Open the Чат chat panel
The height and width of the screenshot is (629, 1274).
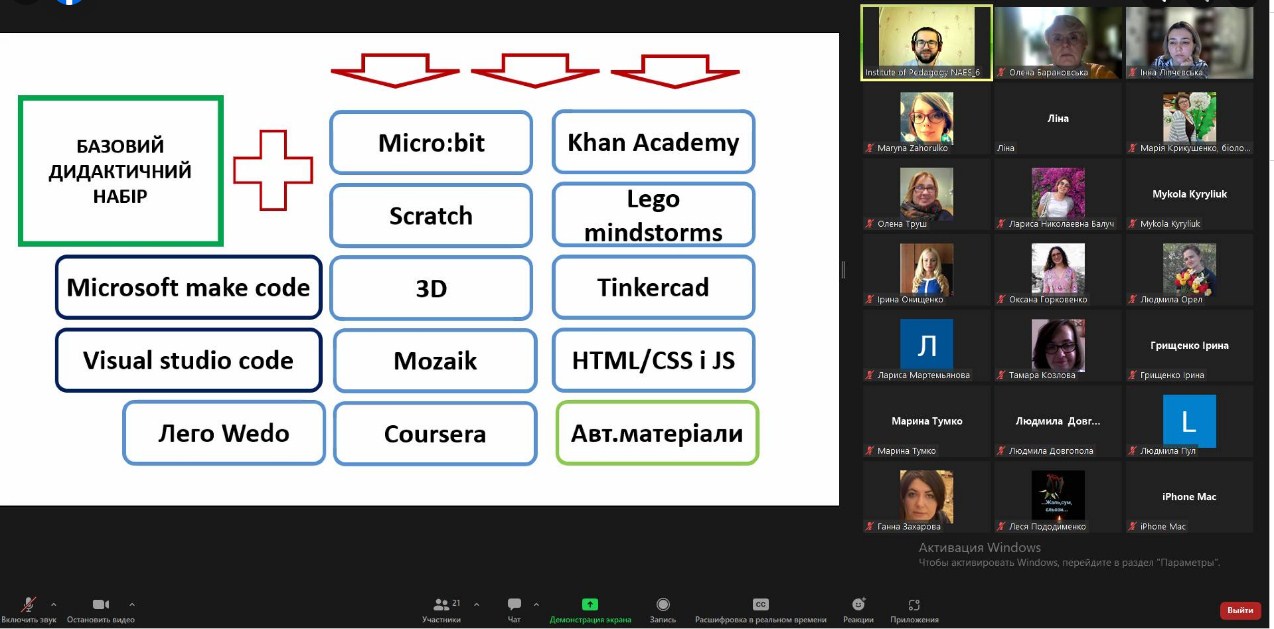click(x=514, y=605)
